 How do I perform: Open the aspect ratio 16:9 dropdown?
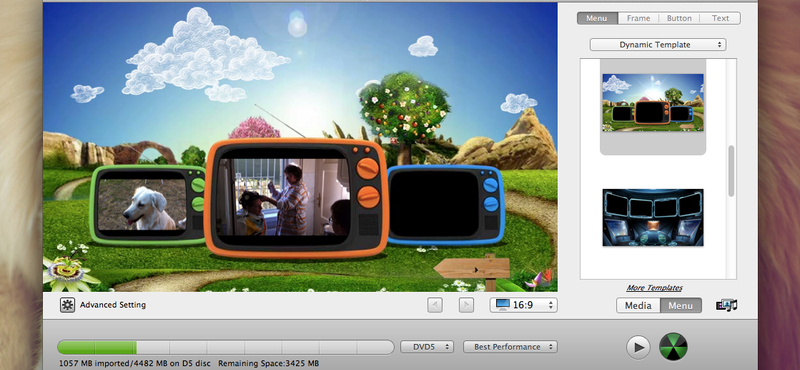pyautogui.click(x=523, y=305)
